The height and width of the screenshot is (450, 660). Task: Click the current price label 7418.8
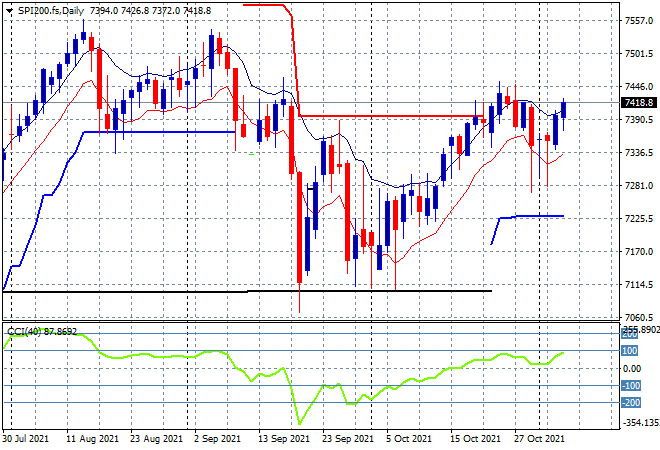click(639, 103)
